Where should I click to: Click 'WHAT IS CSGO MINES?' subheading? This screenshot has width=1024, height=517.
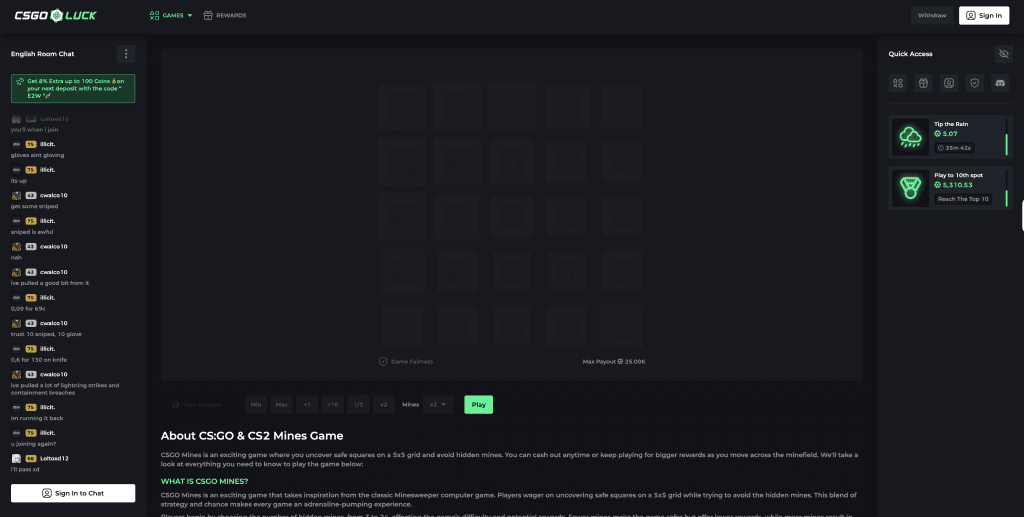pyautogui.click(x=204, y=481)
